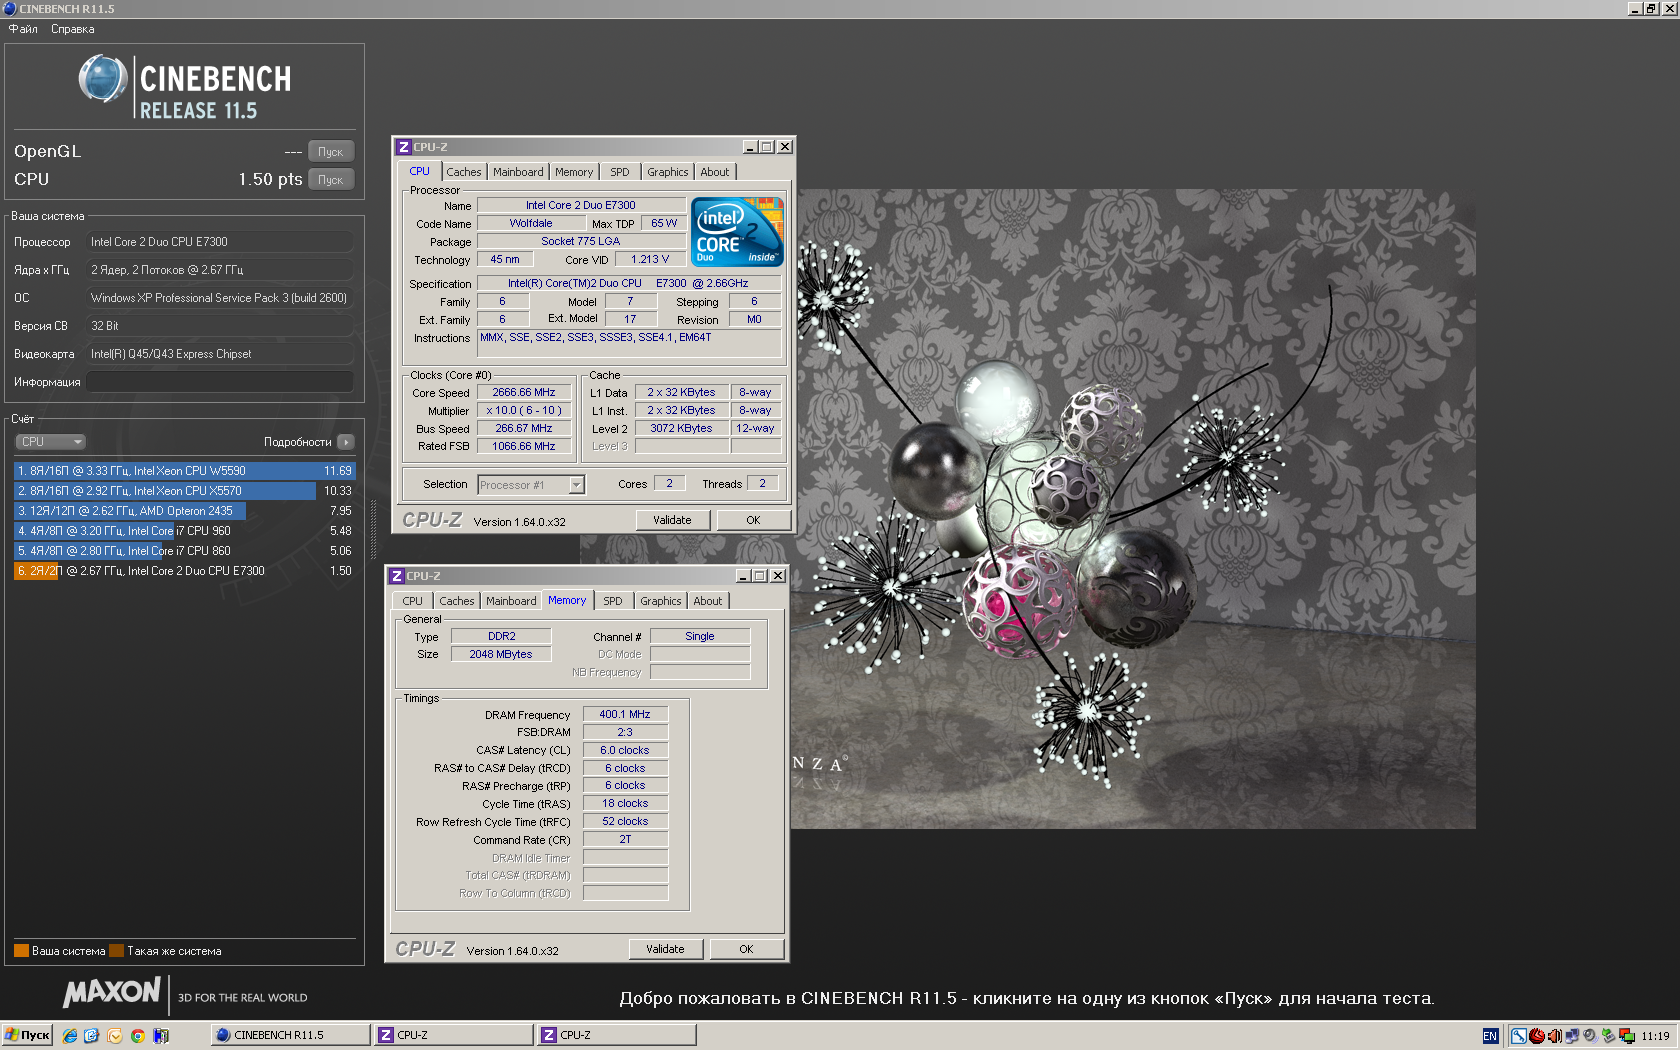Viewport: 1680px width, 1050px height.
Task: Click the Safely Remove Hardware tray icon
Action: pyautogui.click(x=1608, y=1036)
